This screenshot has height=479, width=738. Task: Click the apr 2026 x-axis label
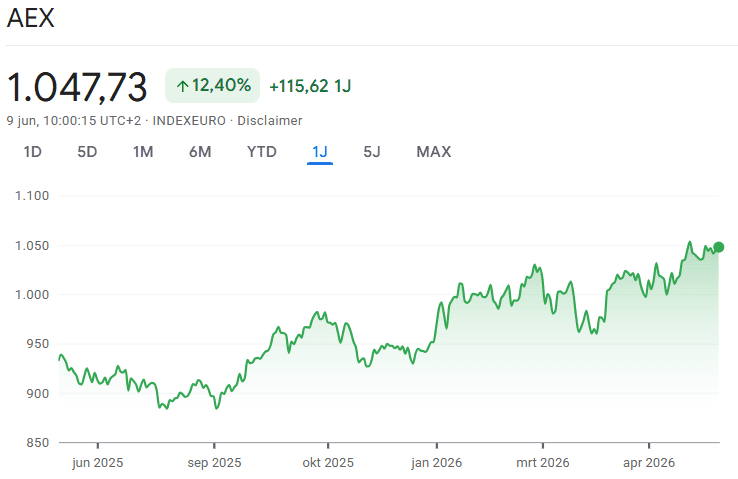pyautogui.click(x=649, y=463)
